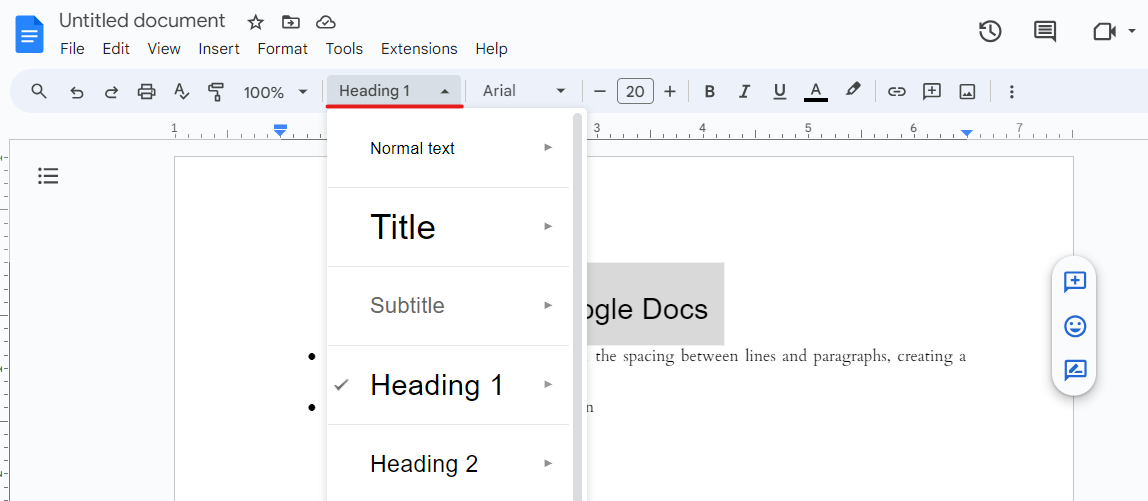Screen dimensions: 1148x501
Task: Toggle bold formatting
Action: (709, 91)
